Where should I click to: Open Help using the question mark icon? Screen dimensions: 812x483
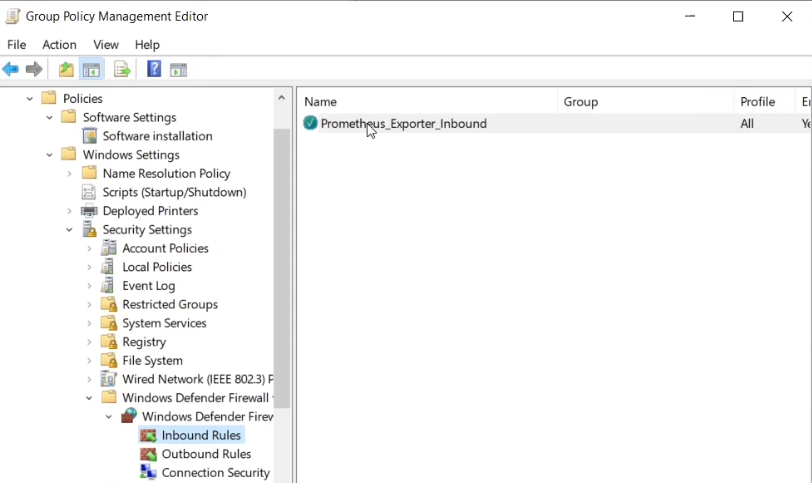pos(154,69)
